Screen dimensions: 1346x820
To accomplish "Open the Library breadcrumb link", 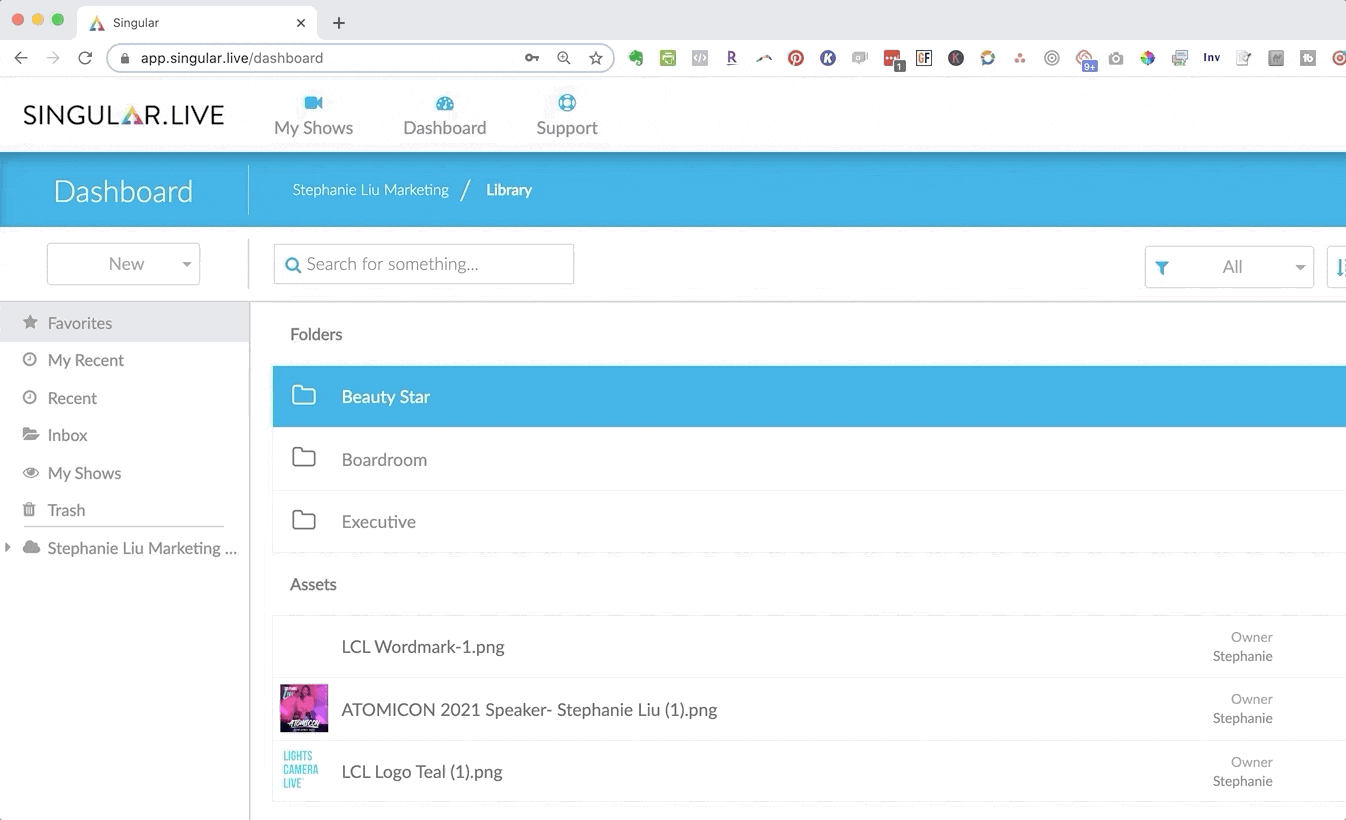I will coord(508,189).
